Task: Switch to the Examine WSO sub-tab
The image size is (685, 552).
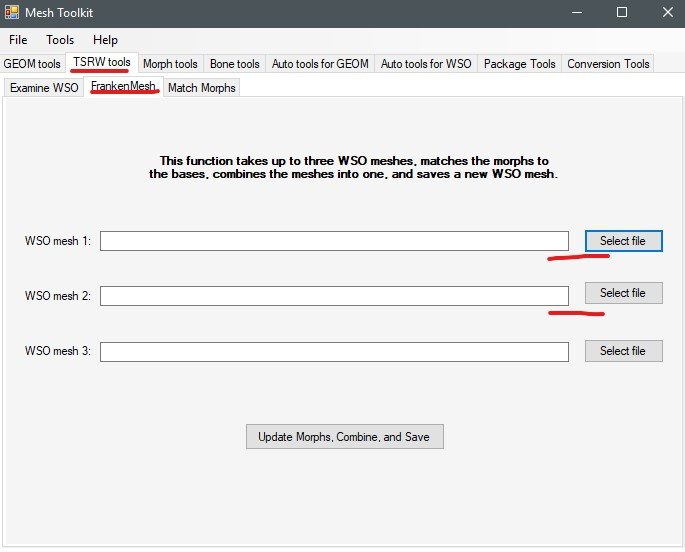Action: (x=44, y=88)
